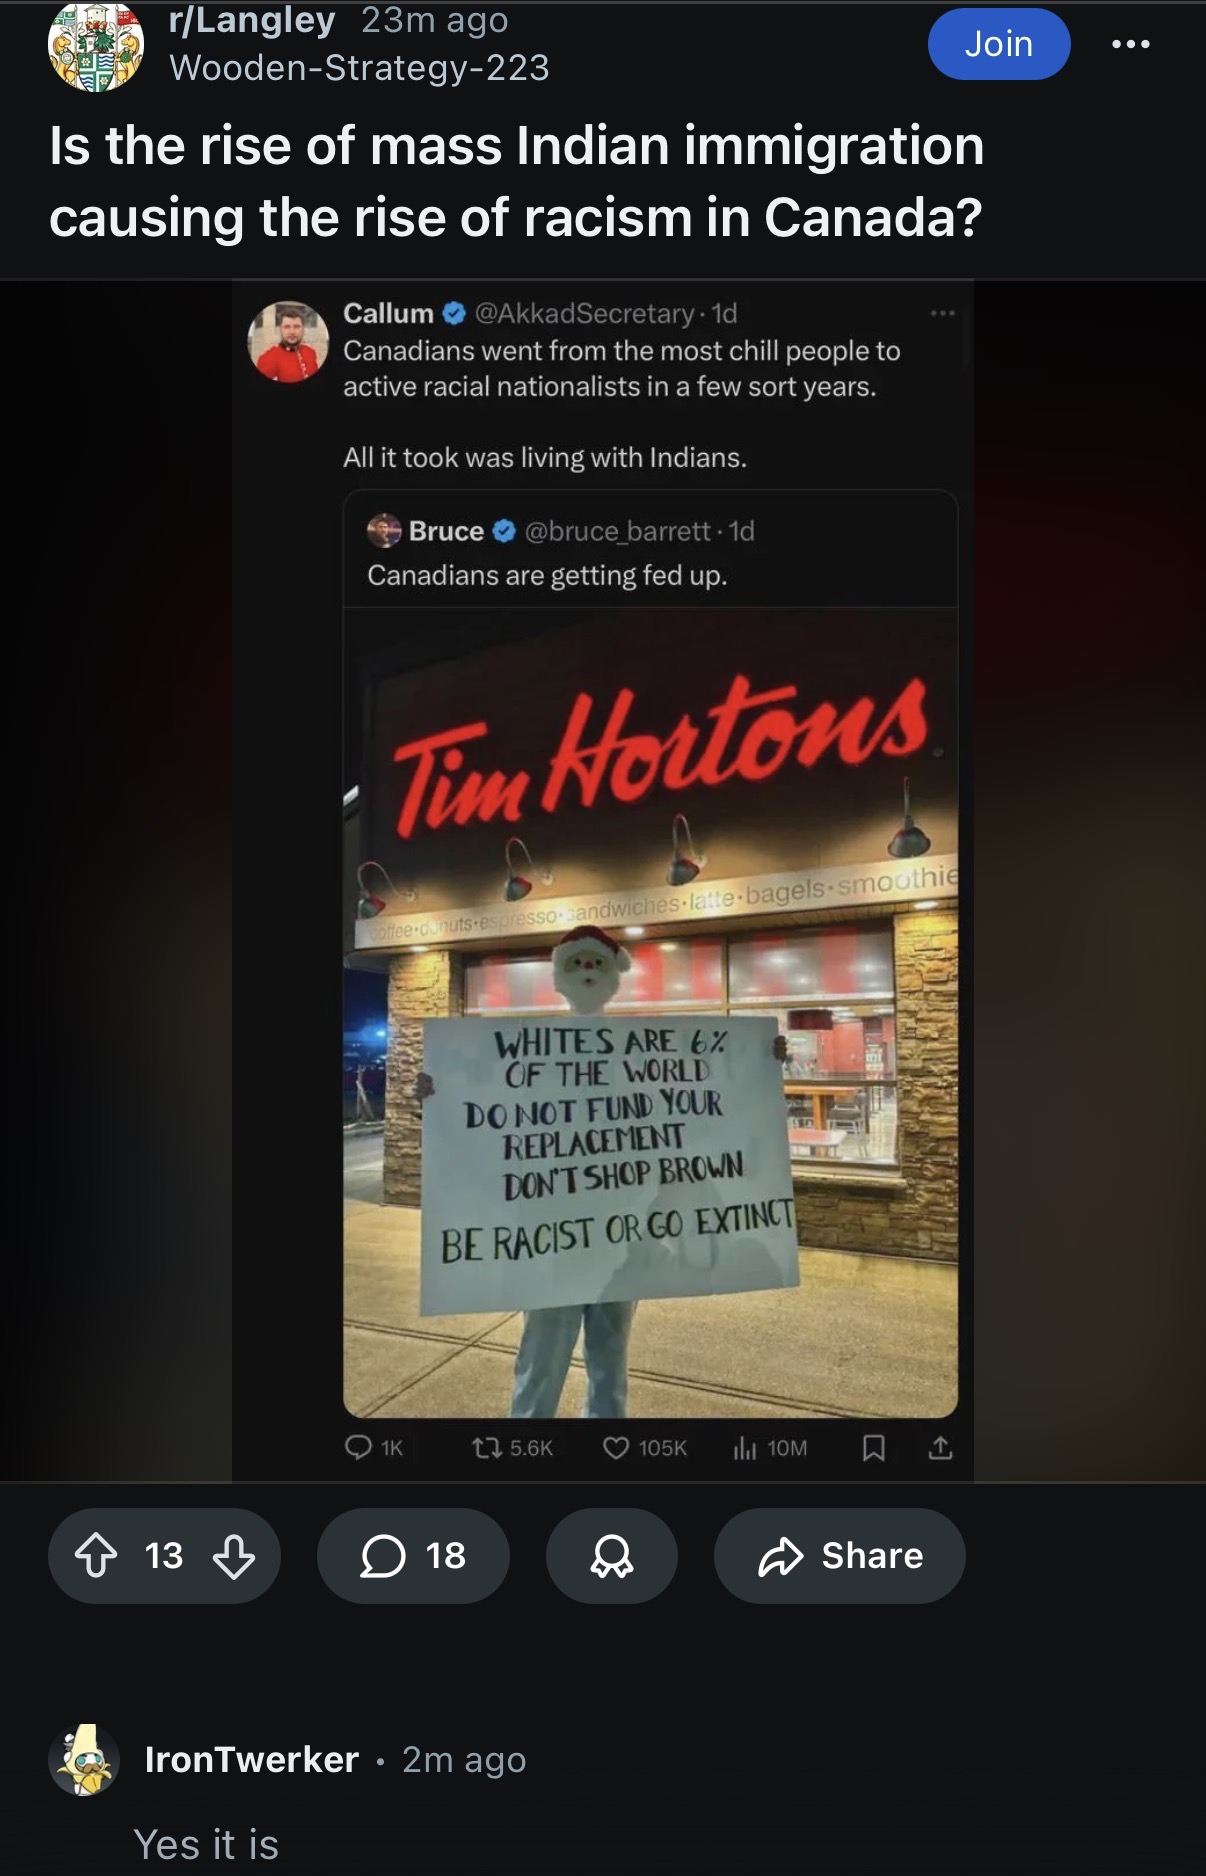1206x1876 pixels.
Task: Open IronTwerker's avatar
Action: click(84, 1760)
